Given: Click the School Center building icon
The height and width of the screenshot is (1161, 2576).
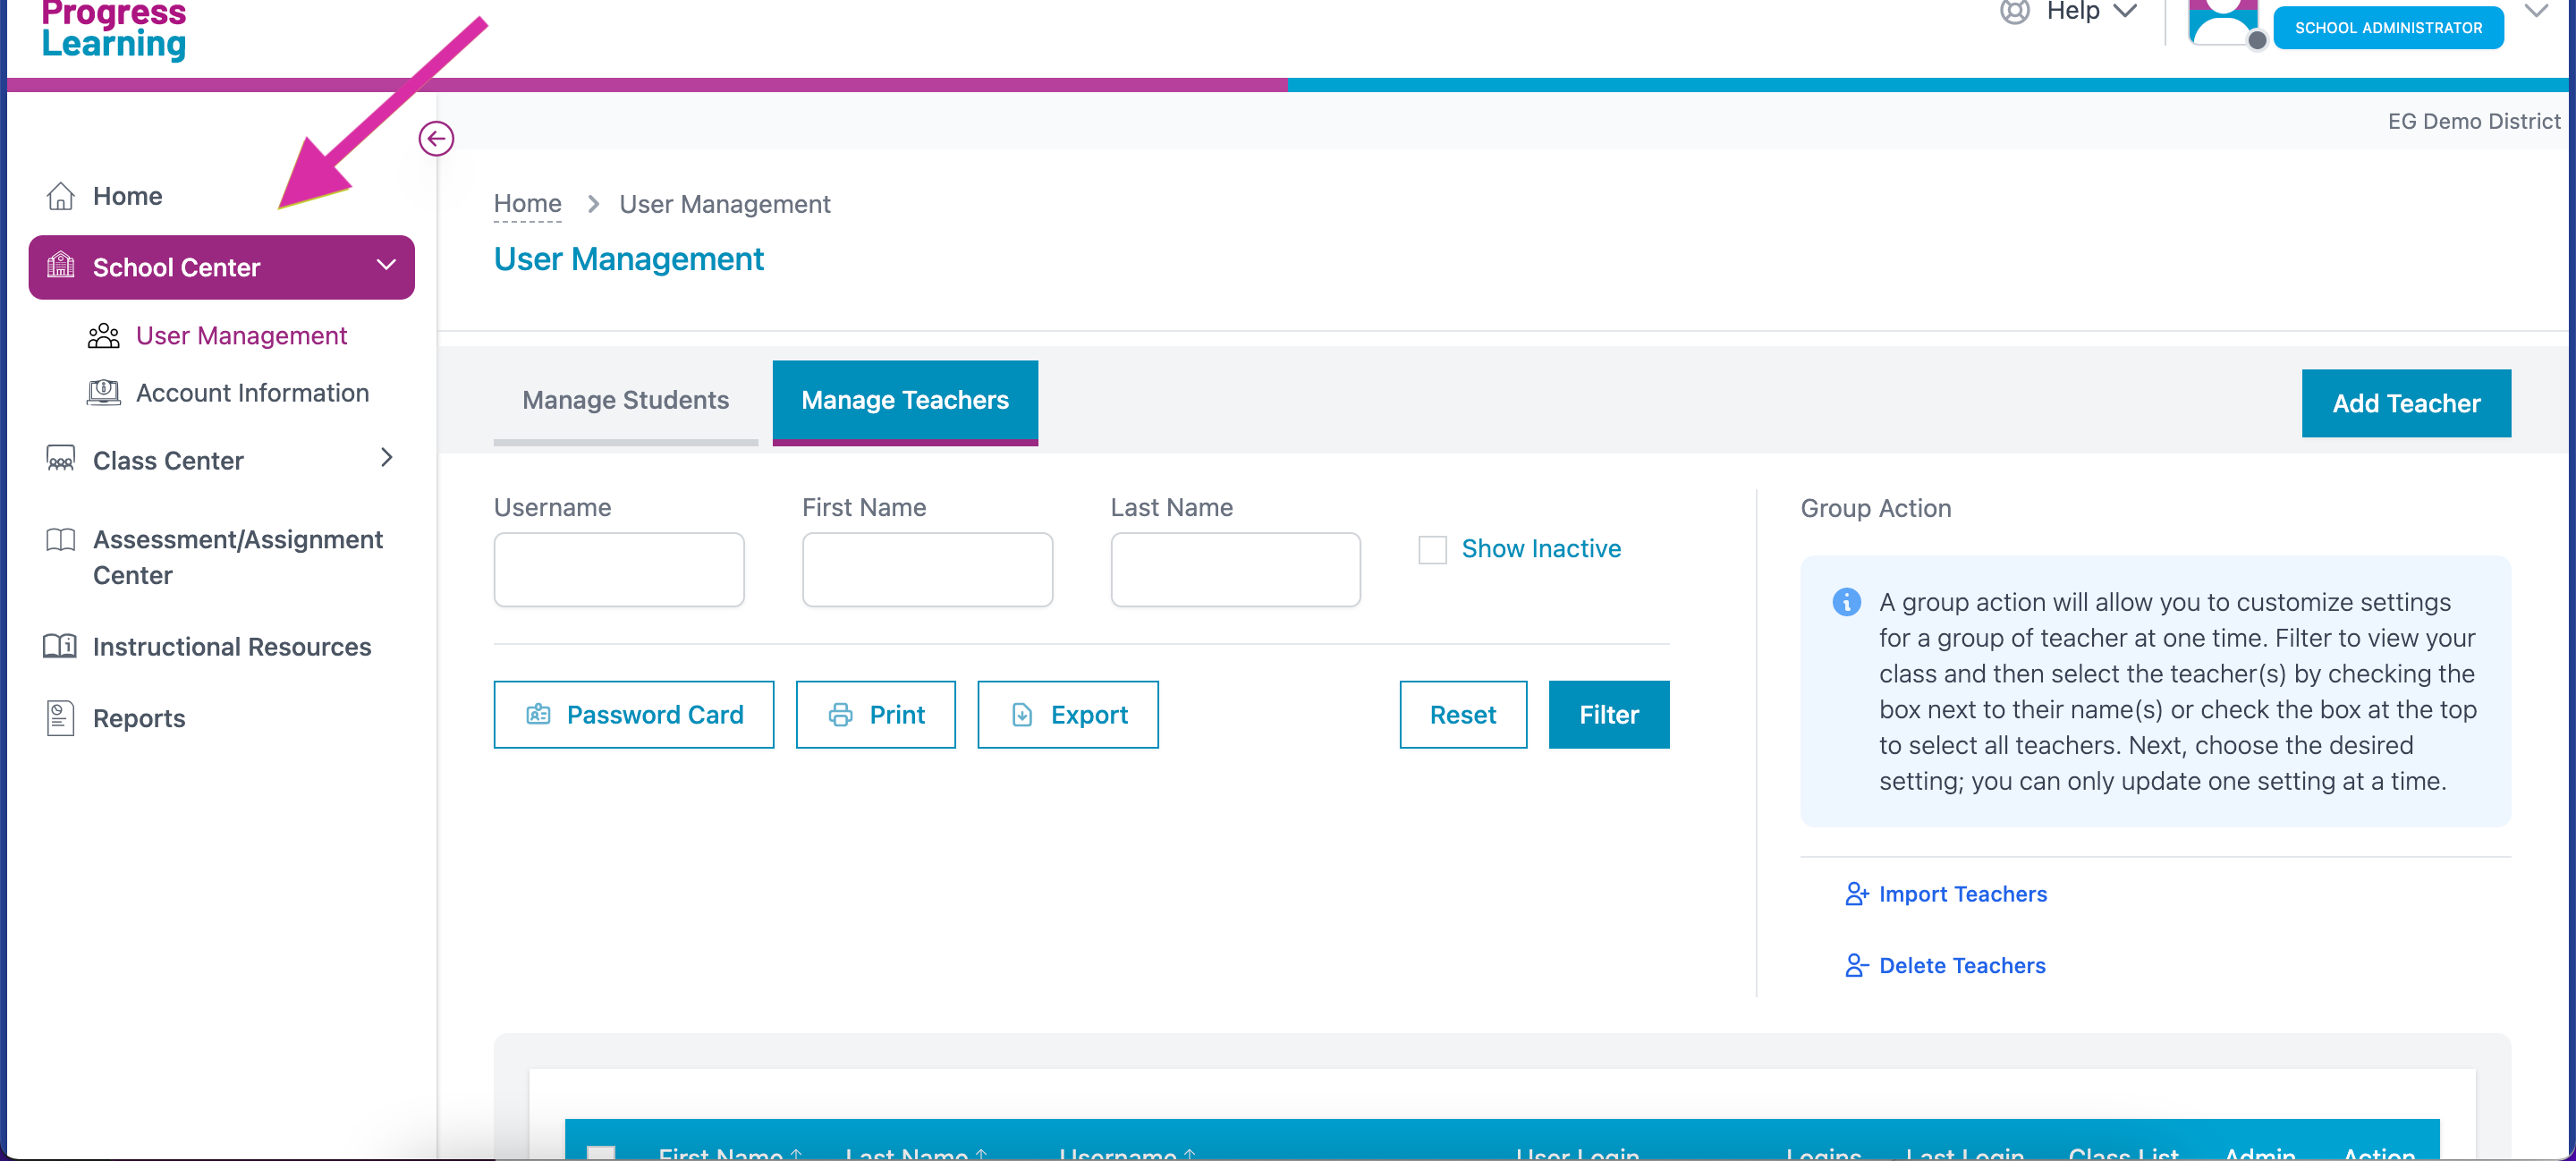Looking at the screenshot, I should [x=60, y=265].
